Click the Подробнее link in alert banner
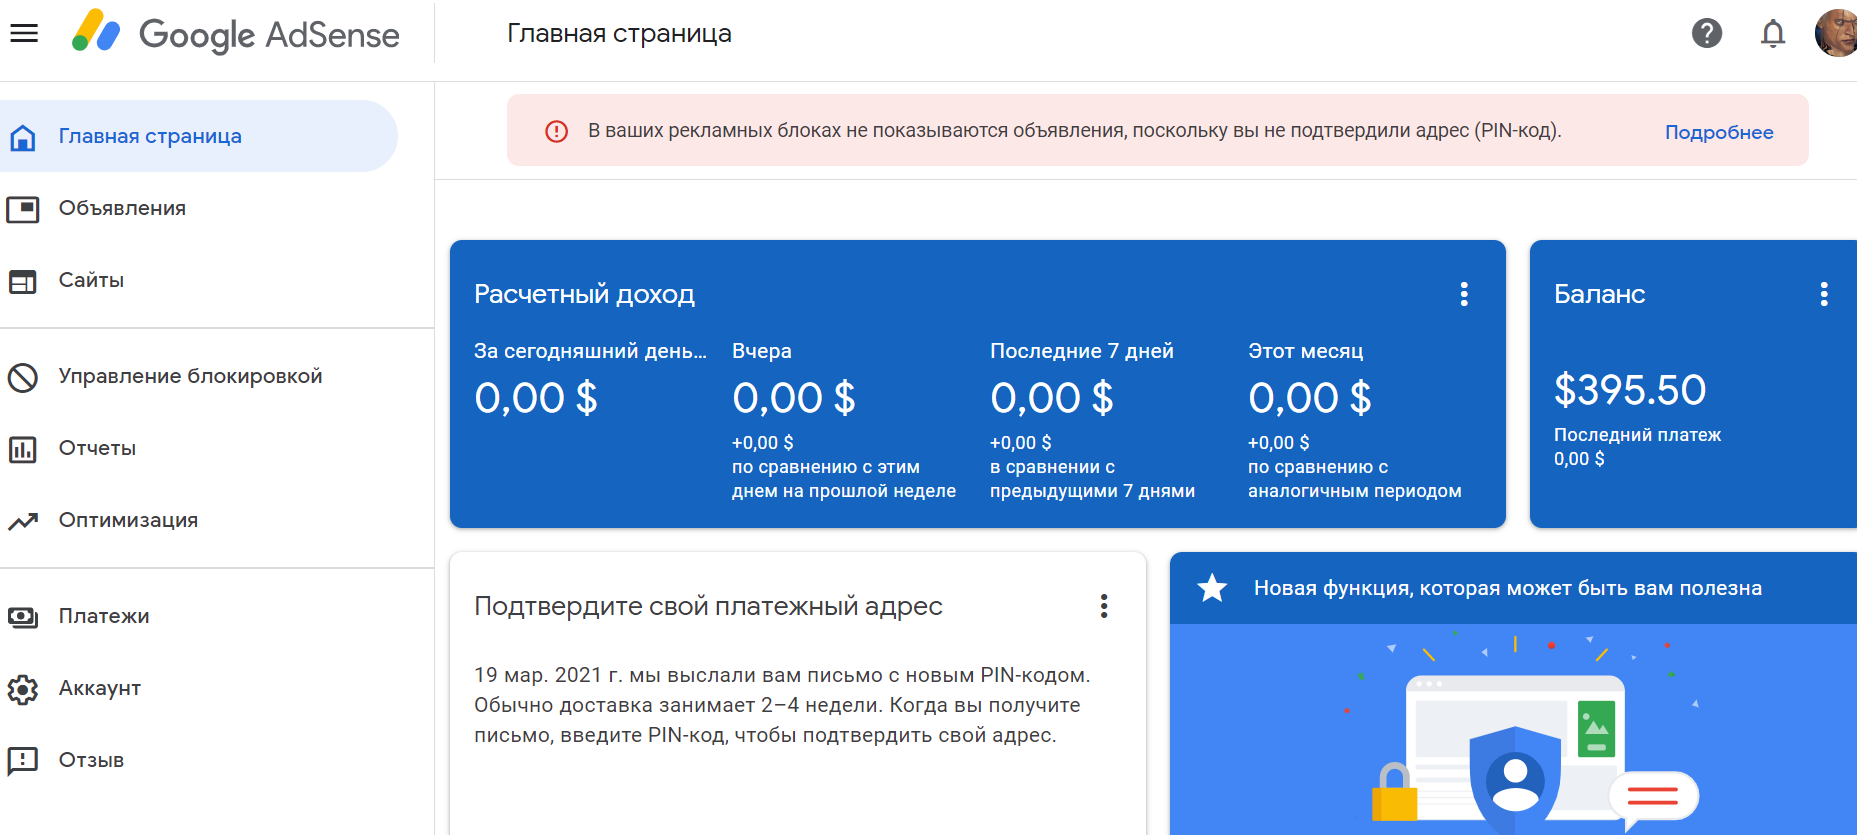Viewport: 1857px width, 835px height. 1719,132
